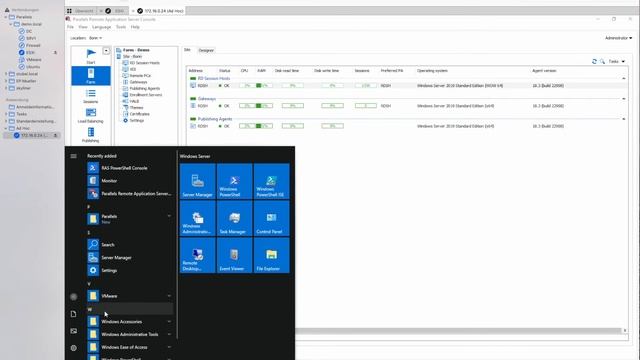Select the ESXi connection in left sidebar
640x360 pixels.
pyautogui.click(x=30, y=52)
